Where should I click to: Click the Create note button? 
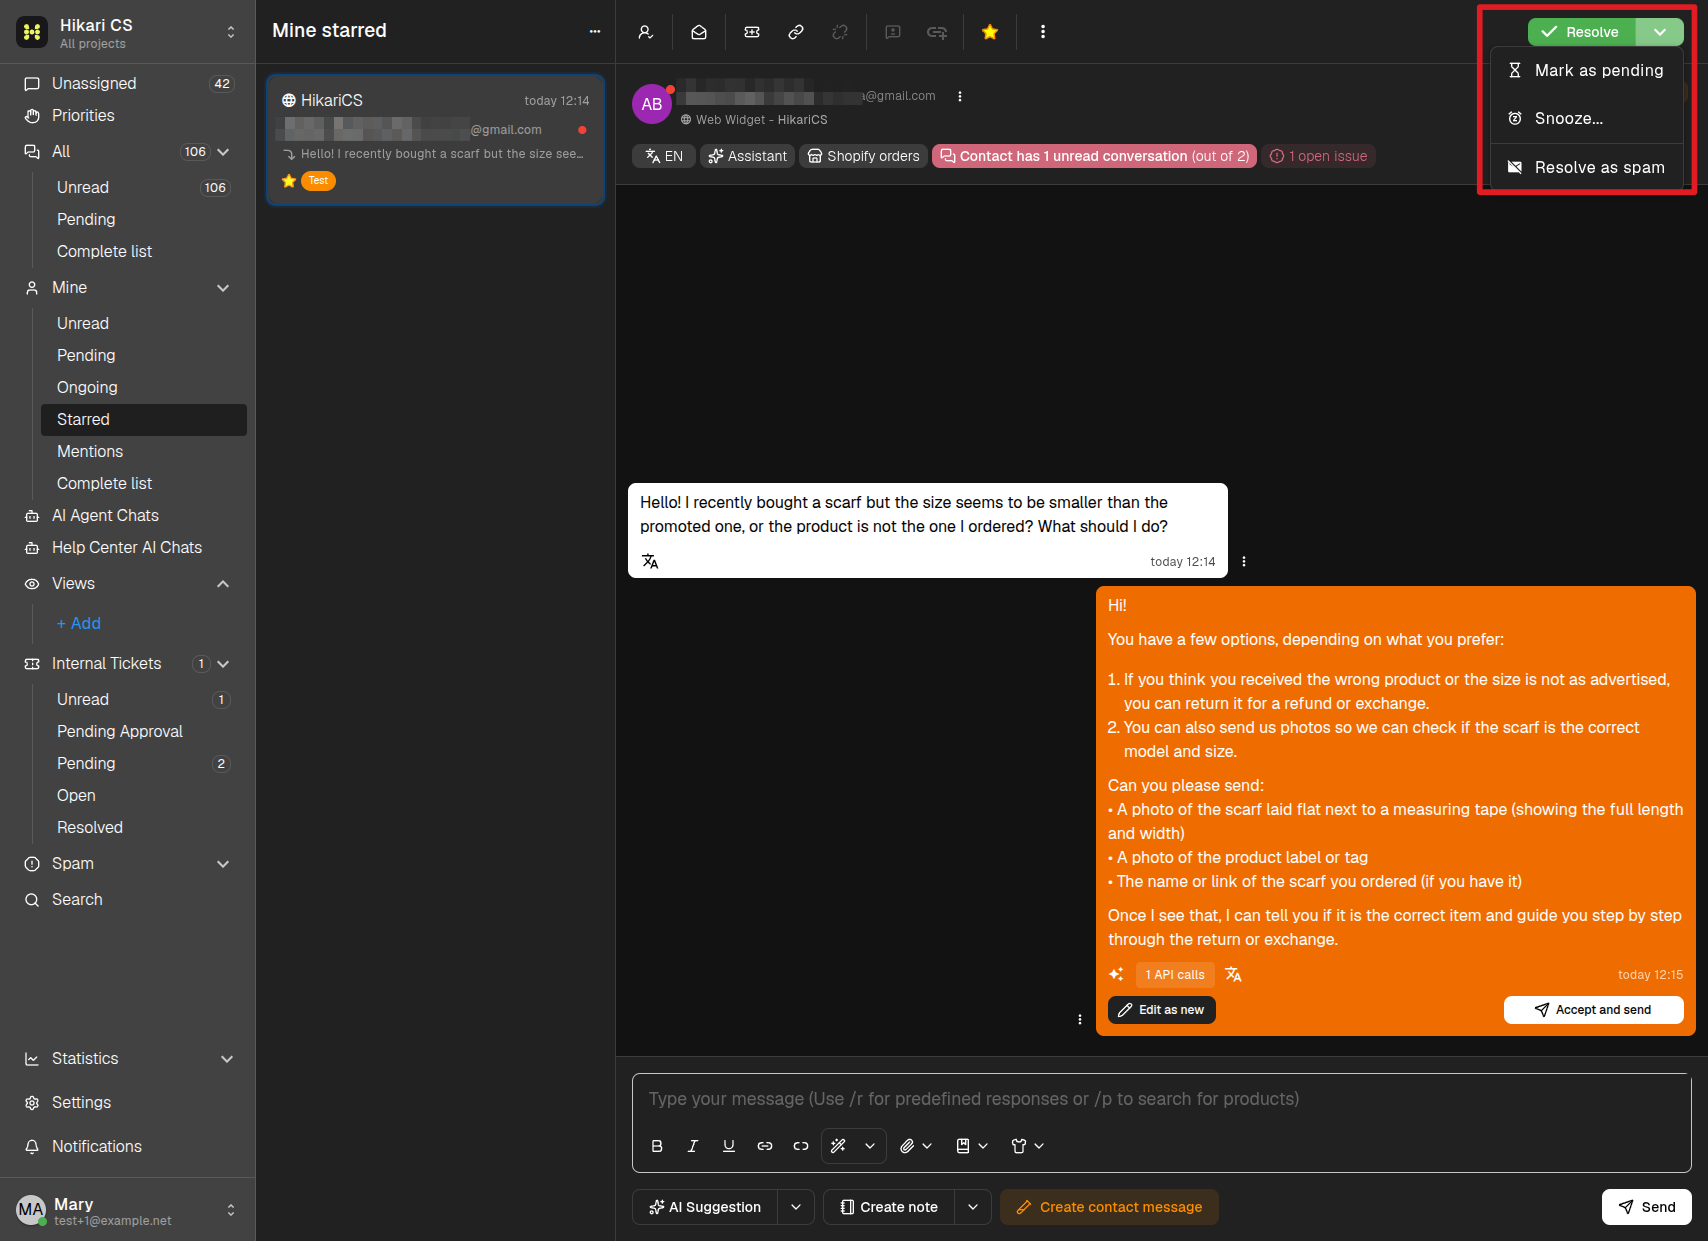[x=889, y=1207]
